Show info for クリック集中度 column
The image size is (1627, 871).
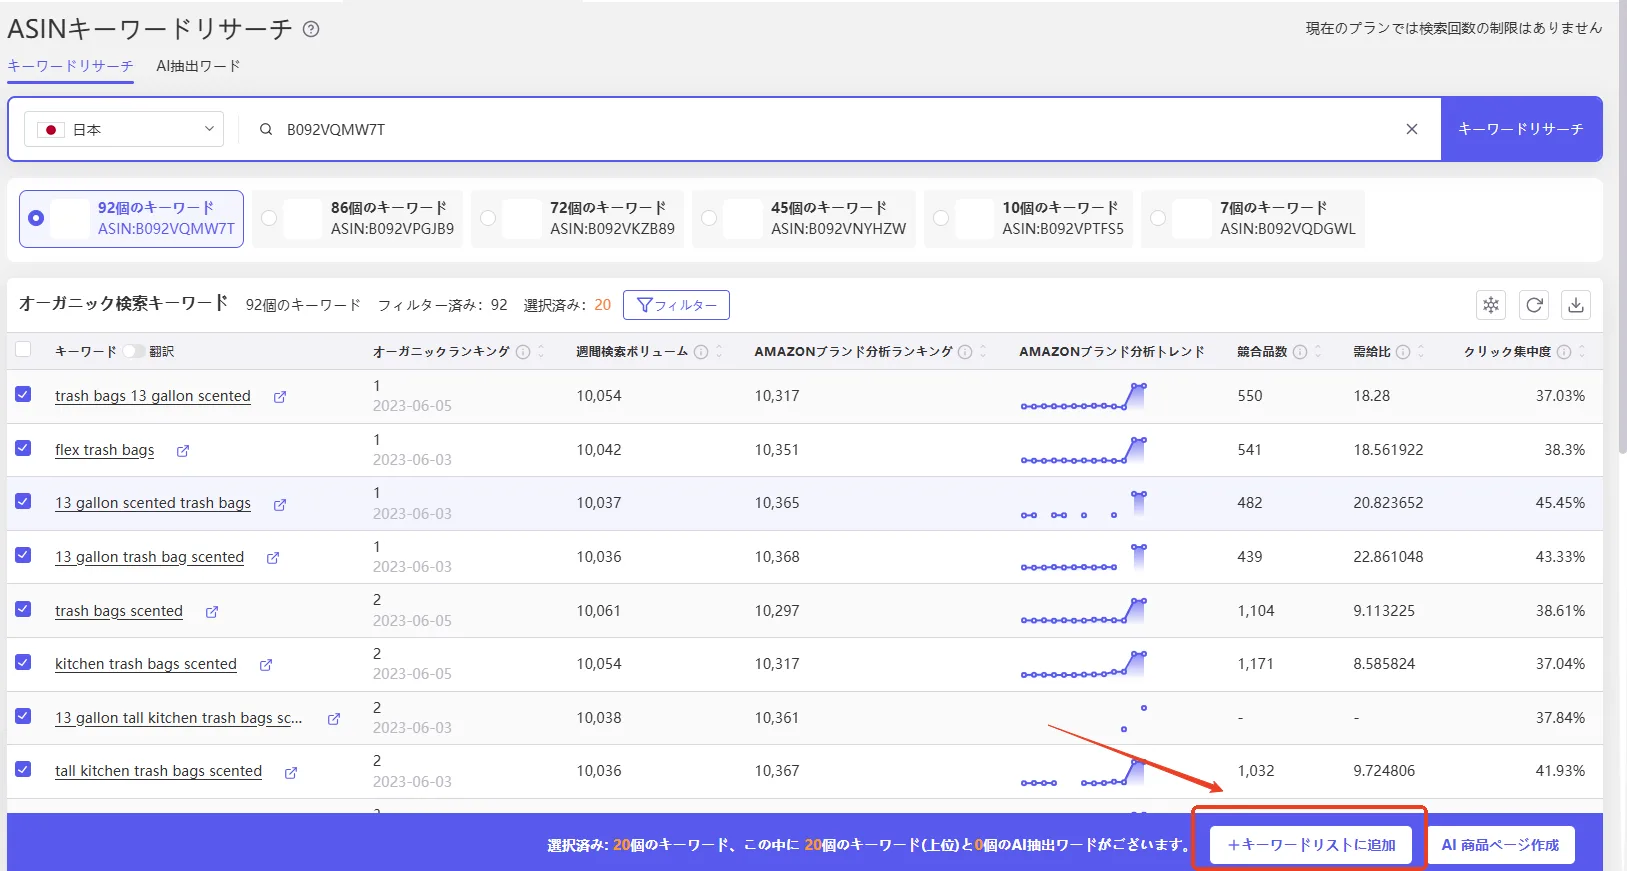pos(1564,352)
